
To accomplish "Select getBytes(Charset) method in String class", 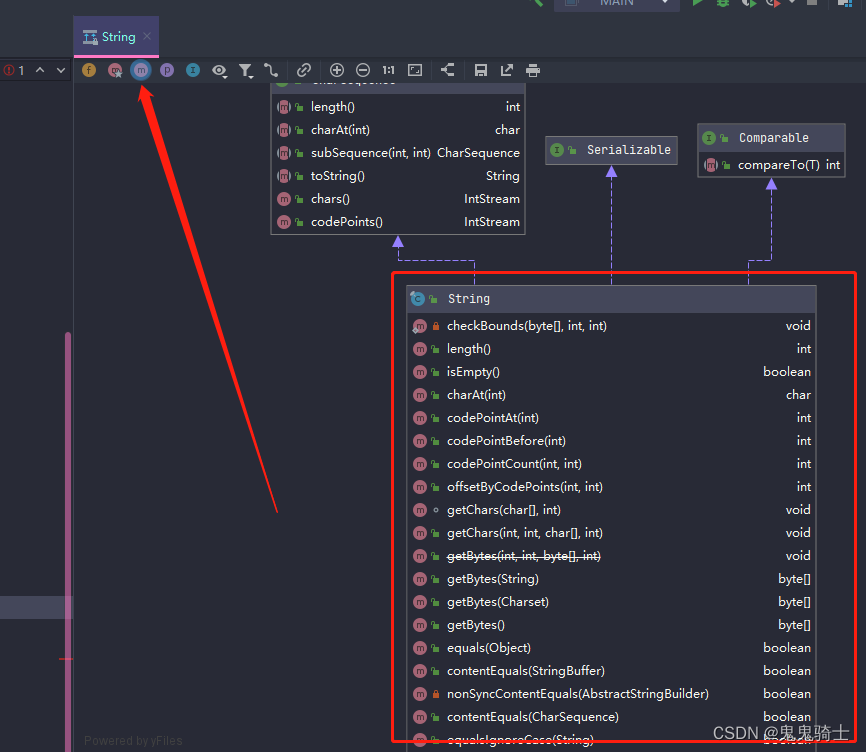I will point(497,602).
